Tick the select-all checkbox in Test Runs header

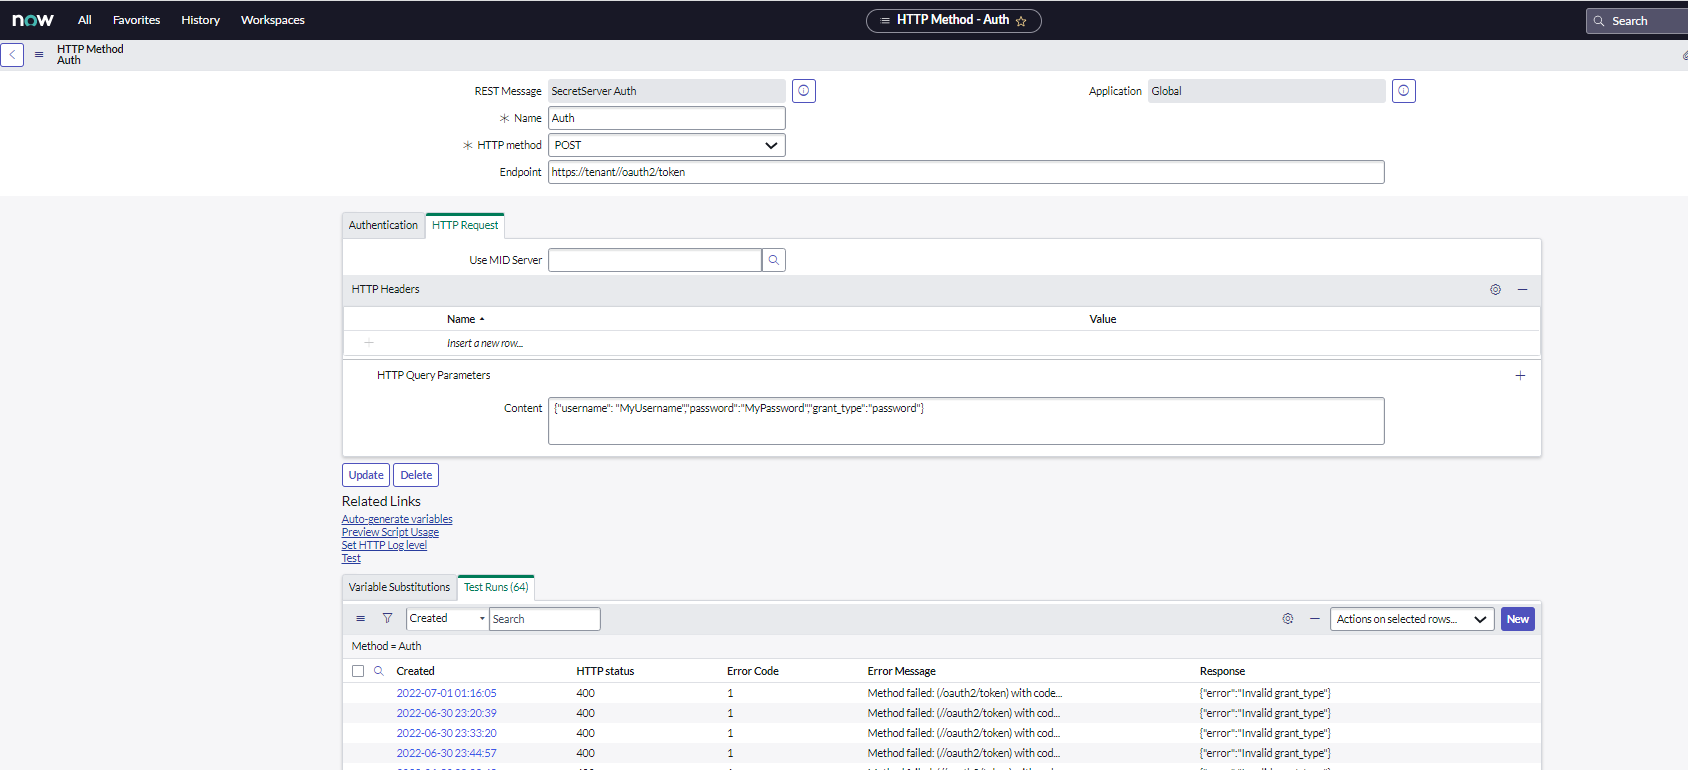(x=358, y=671)
